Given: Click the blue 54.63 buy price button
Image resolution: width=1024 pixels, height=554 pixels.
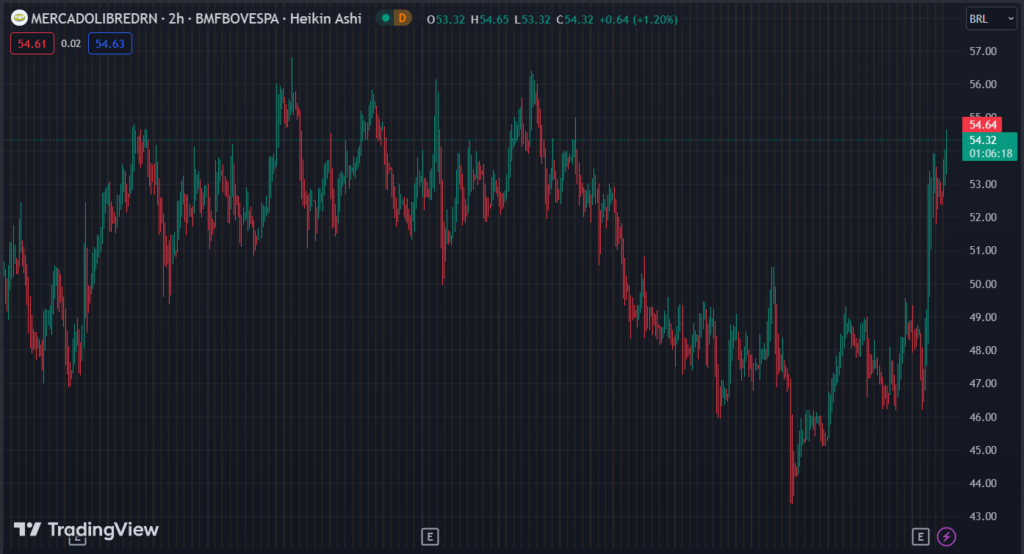Looking at the screenshot, I should pyautogui.click(x=110, y=44).
